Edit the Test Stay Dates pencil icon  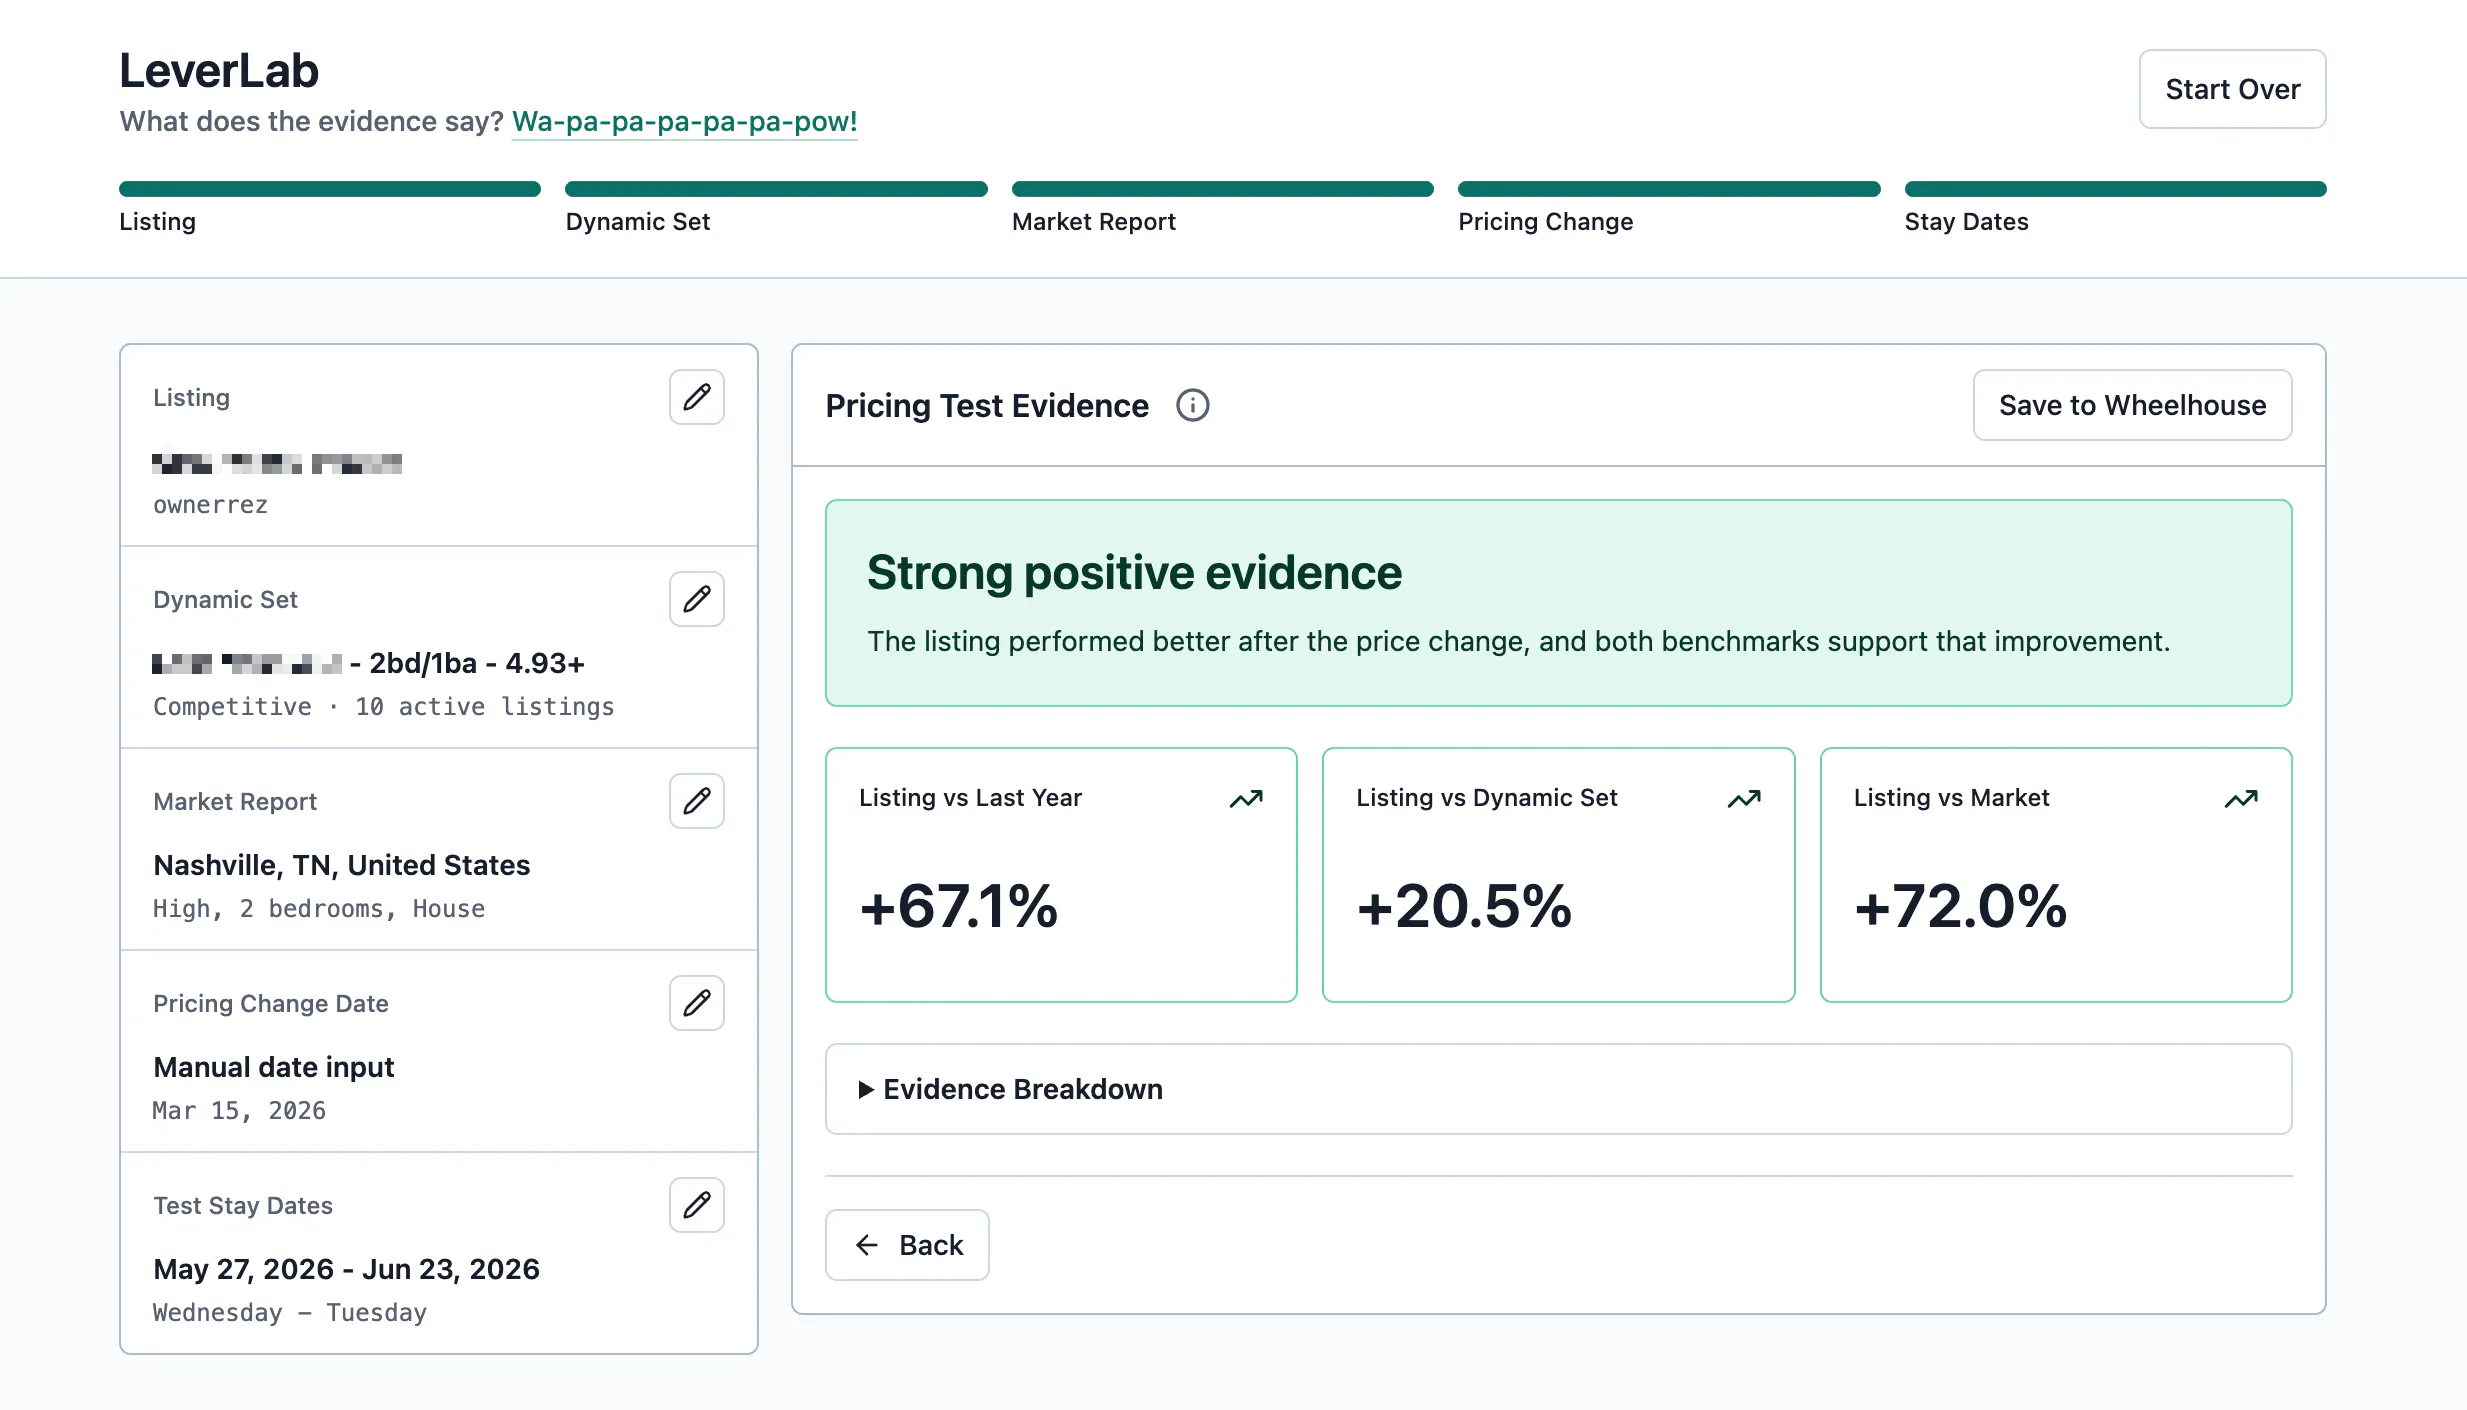tap(697, 1205)
